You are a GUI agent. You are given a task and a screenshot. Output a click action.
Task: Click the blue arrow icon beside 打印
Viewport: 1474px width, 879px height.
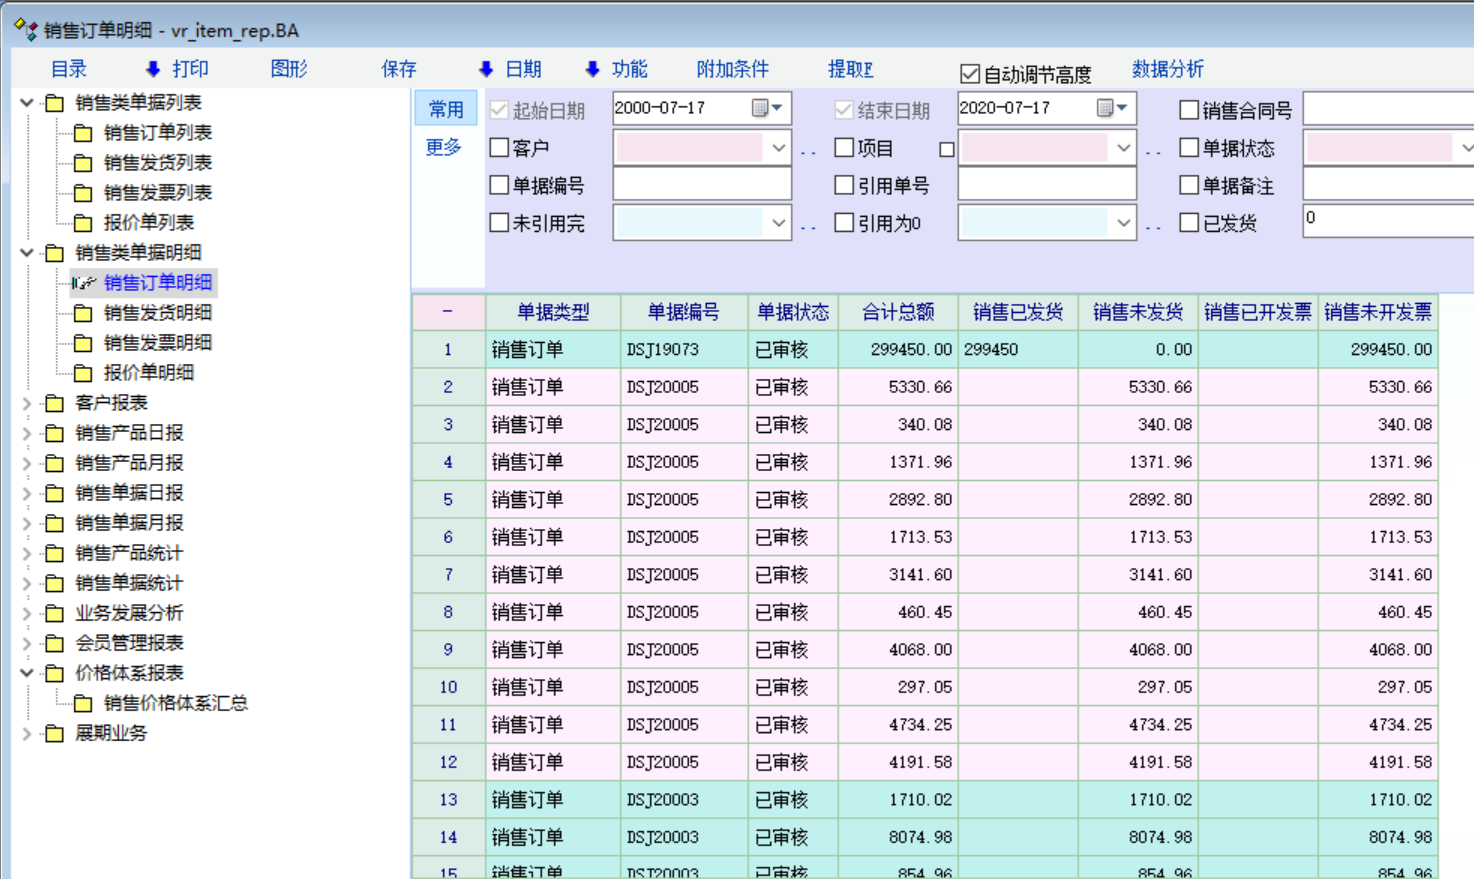point(153,69)
